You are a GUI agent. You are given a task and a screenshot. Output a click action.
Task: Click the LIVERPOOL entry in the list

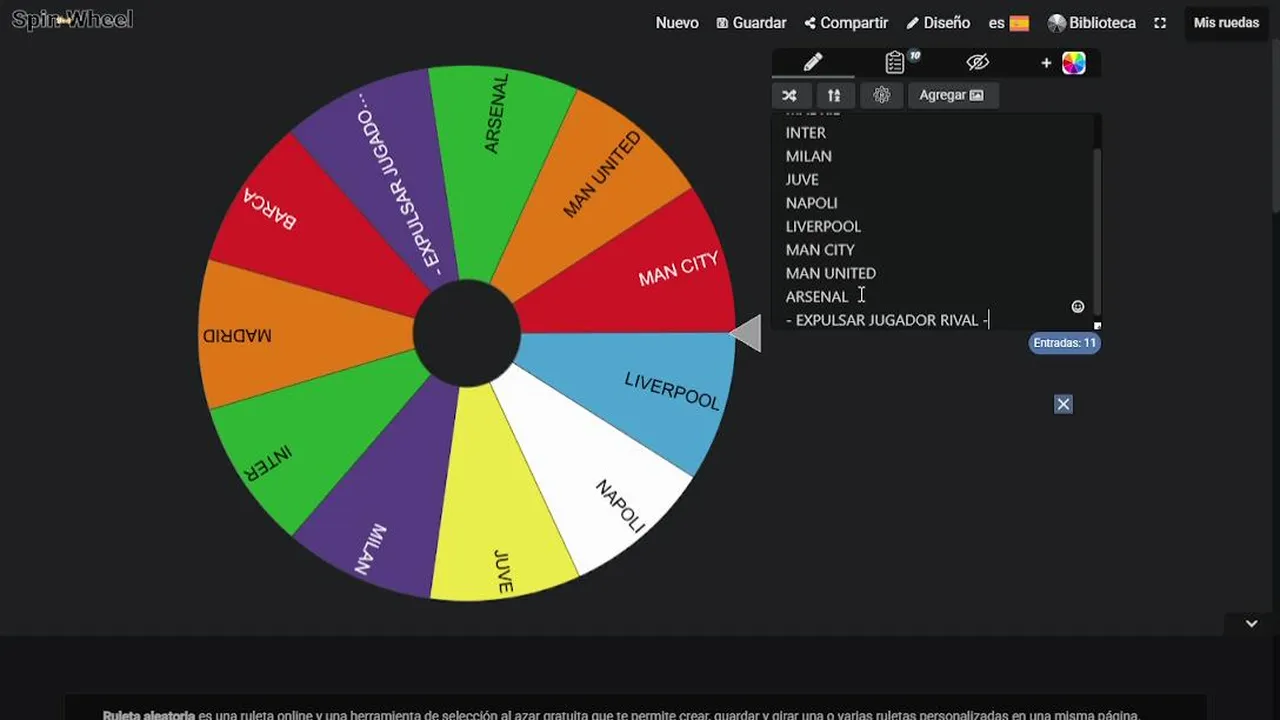(x=823, y=226)
